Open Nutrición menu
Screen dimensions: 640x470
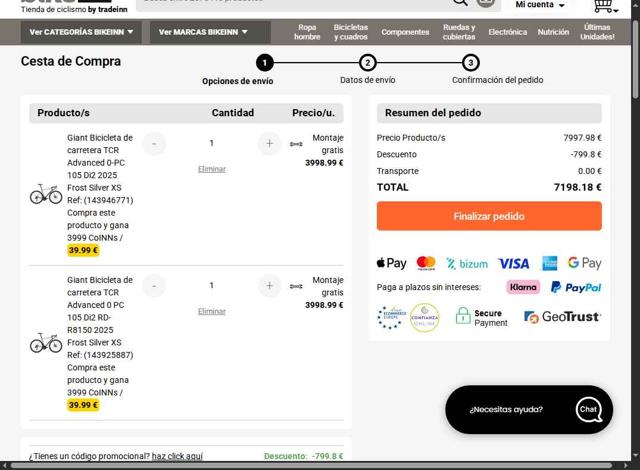pos(553,32)
